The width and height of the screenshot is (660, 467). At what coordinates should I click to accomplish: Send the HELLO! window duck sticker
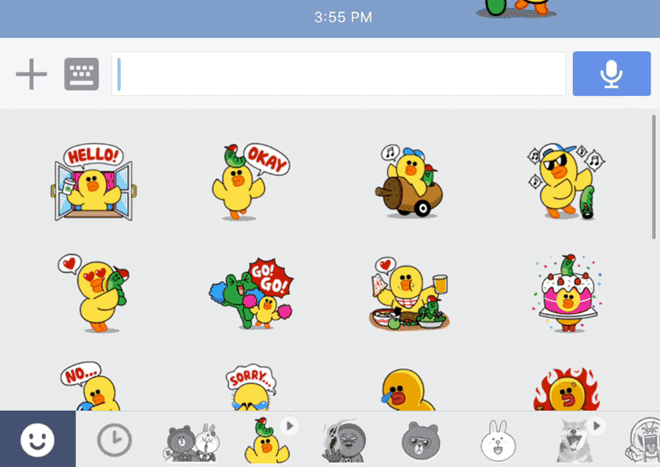tap(92, 184)
